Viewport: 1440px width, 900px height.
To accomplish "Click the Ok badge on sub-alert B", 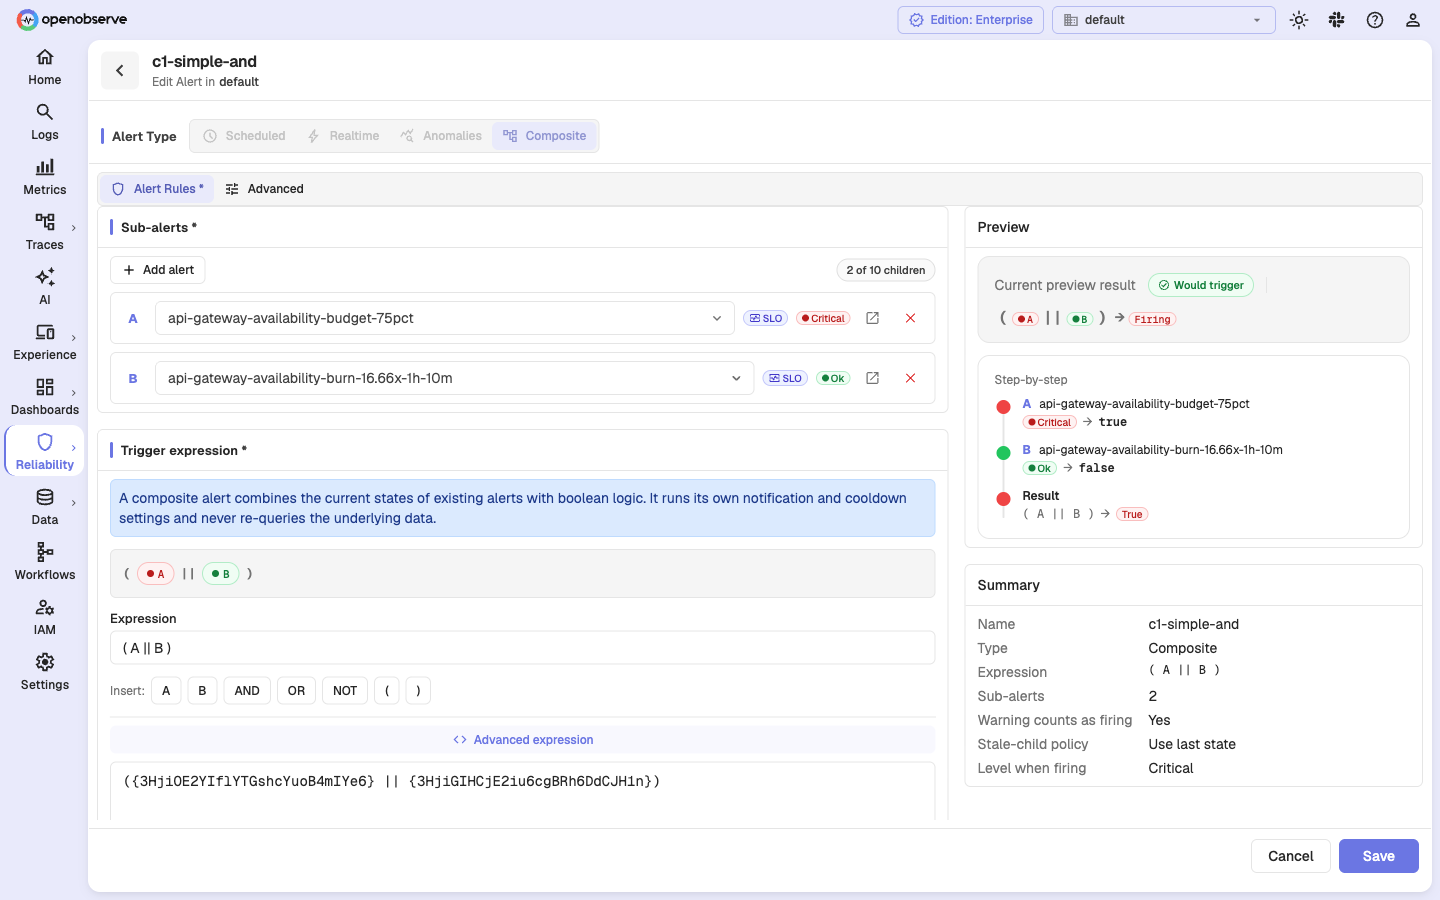I will tap(833, 378).
